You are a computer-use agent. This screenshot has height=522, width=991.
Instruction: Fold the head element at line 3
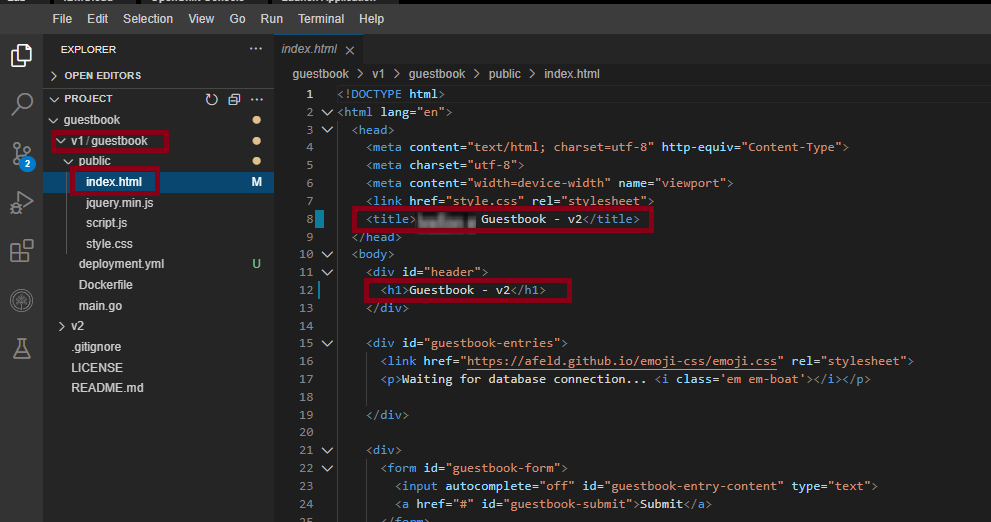(326, 130)
